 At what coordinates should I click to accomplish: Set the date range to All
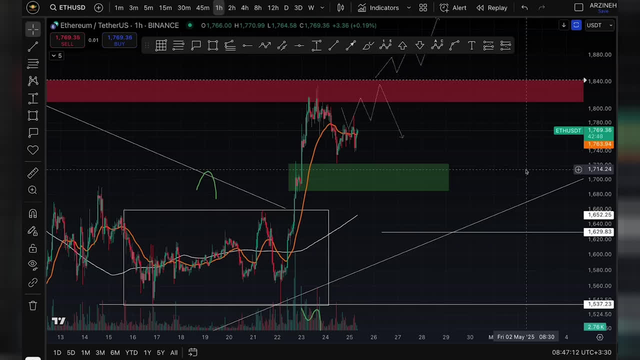coord(174,353)
